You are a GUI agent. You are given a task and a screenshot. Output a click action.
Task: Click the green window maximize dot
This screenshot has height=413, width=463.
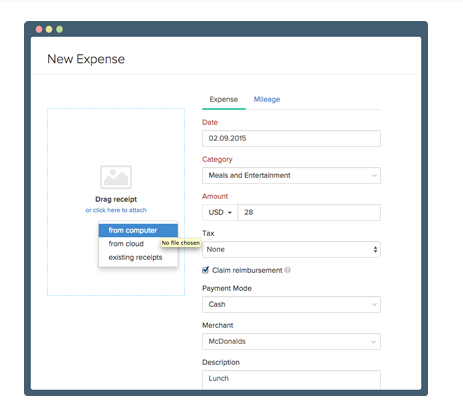(x=59, y=29)
